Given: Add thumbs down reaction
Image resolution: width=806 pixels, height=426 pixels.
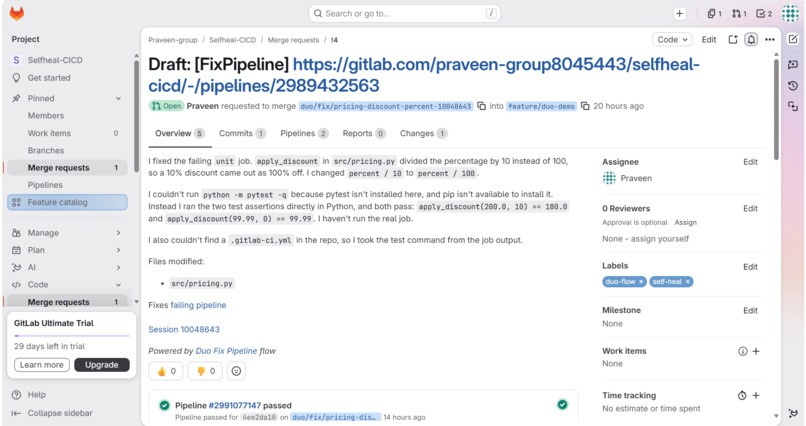Looking at the screenshot, I should (x=205, y=371).
